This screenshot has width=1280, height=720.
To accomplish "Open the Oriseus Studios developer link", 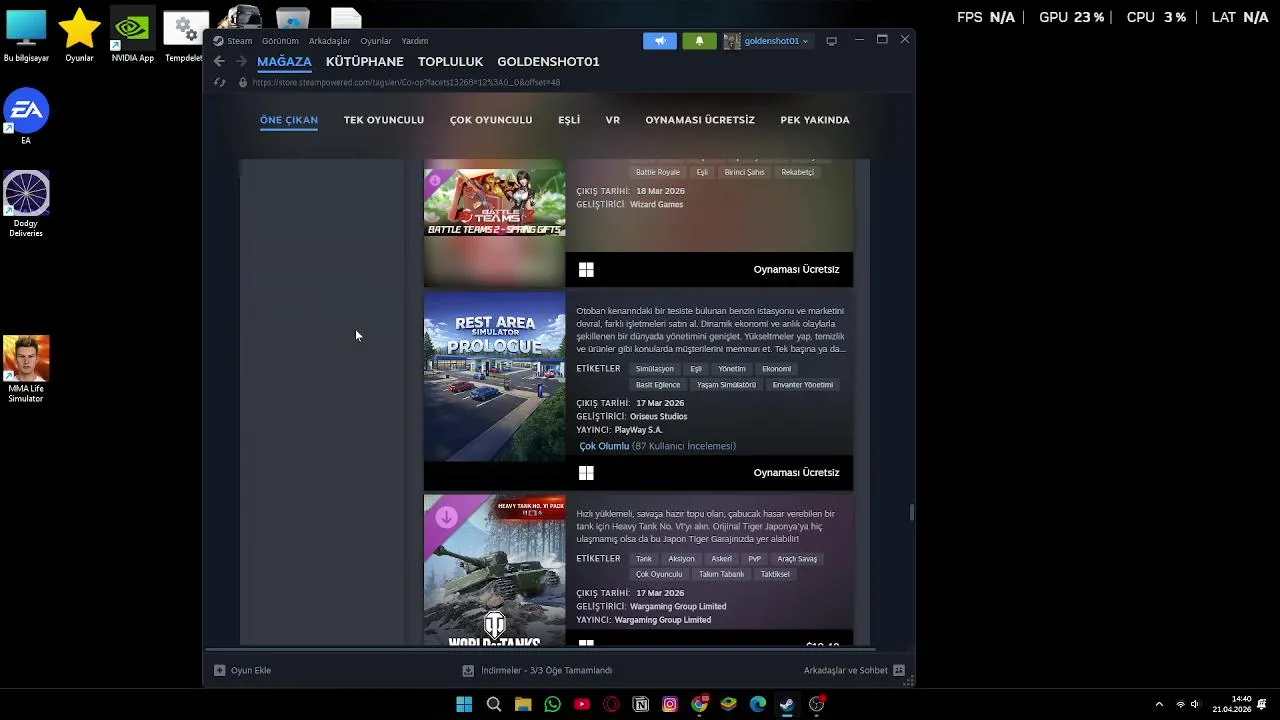I will coord(658,416).
